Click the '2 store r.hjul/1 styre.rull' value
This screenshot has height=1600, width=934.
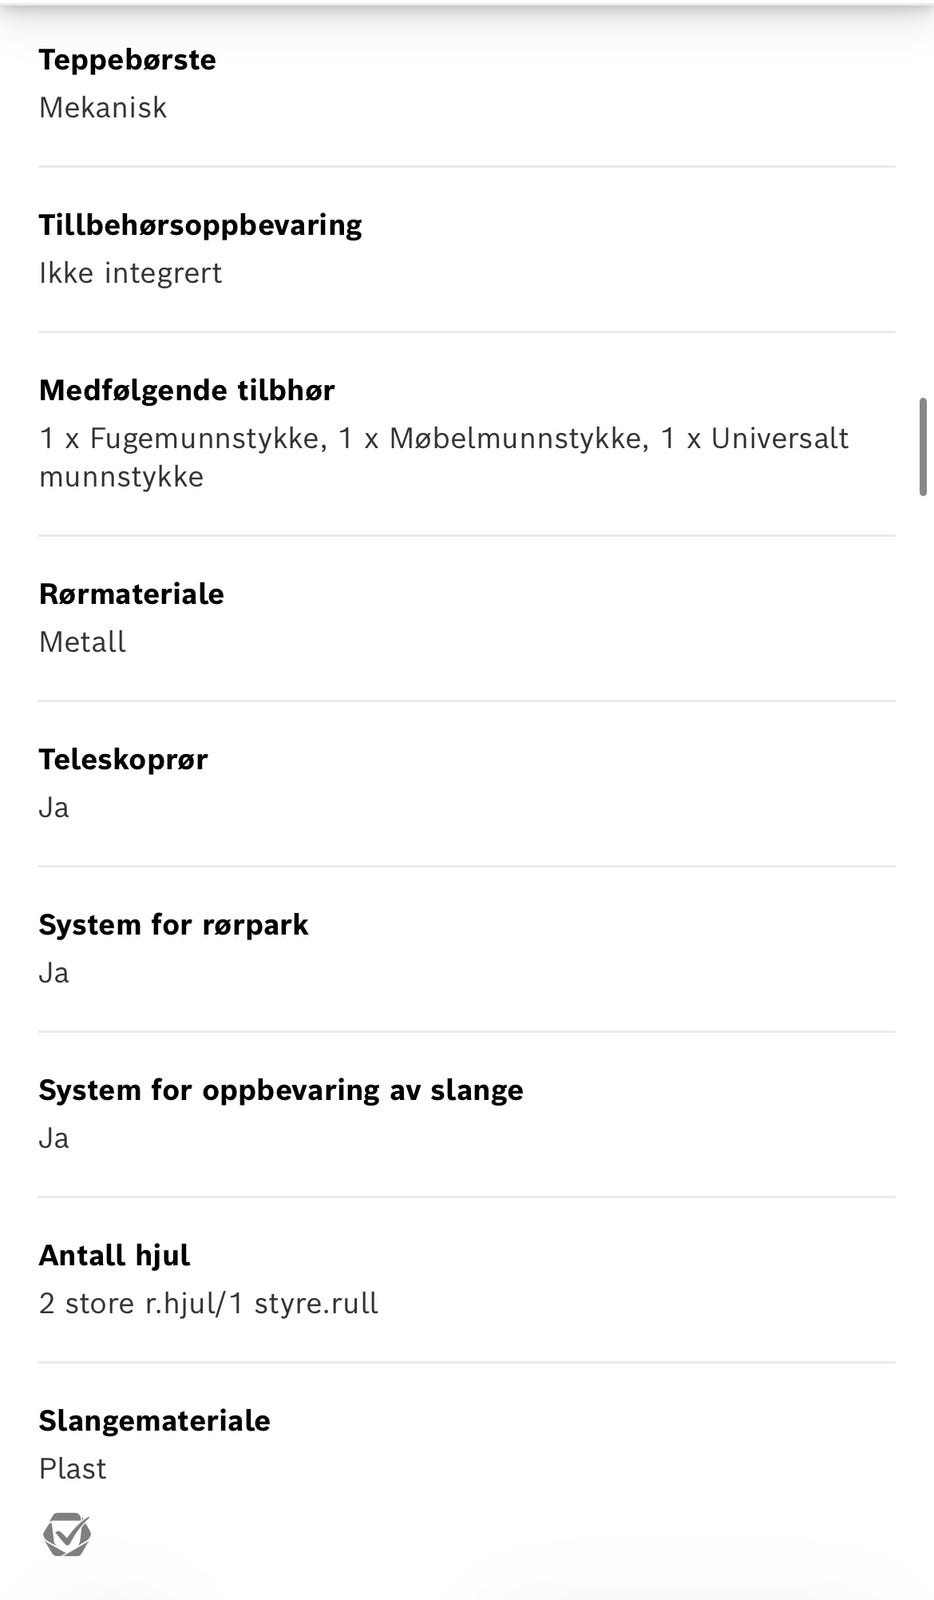[x=208, y=1304]
